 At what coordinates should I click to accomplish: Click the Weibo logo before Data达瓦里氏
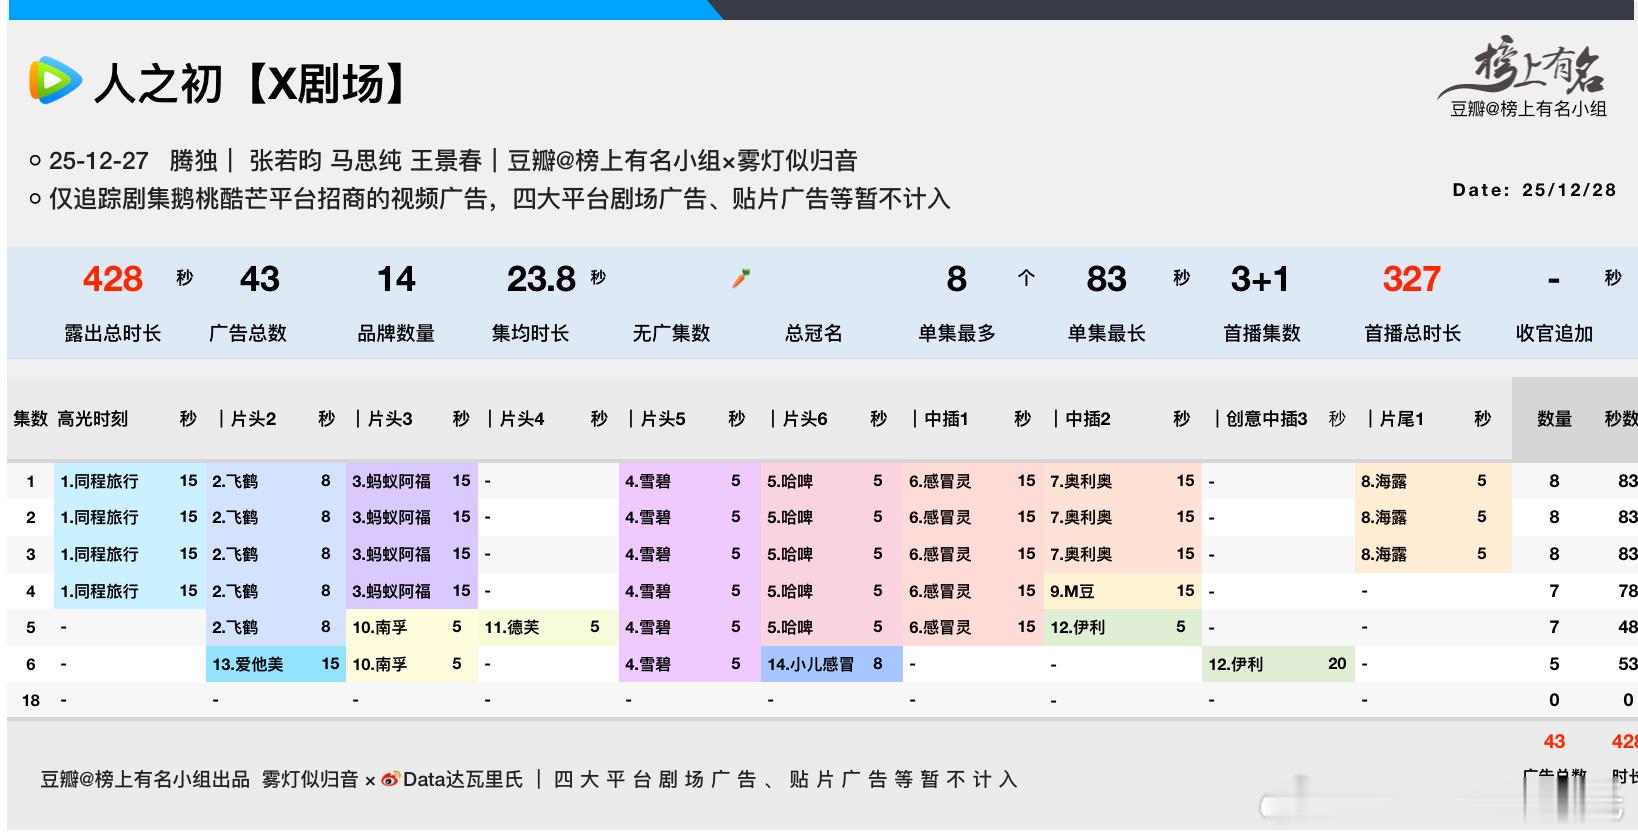tap(390, 780)
